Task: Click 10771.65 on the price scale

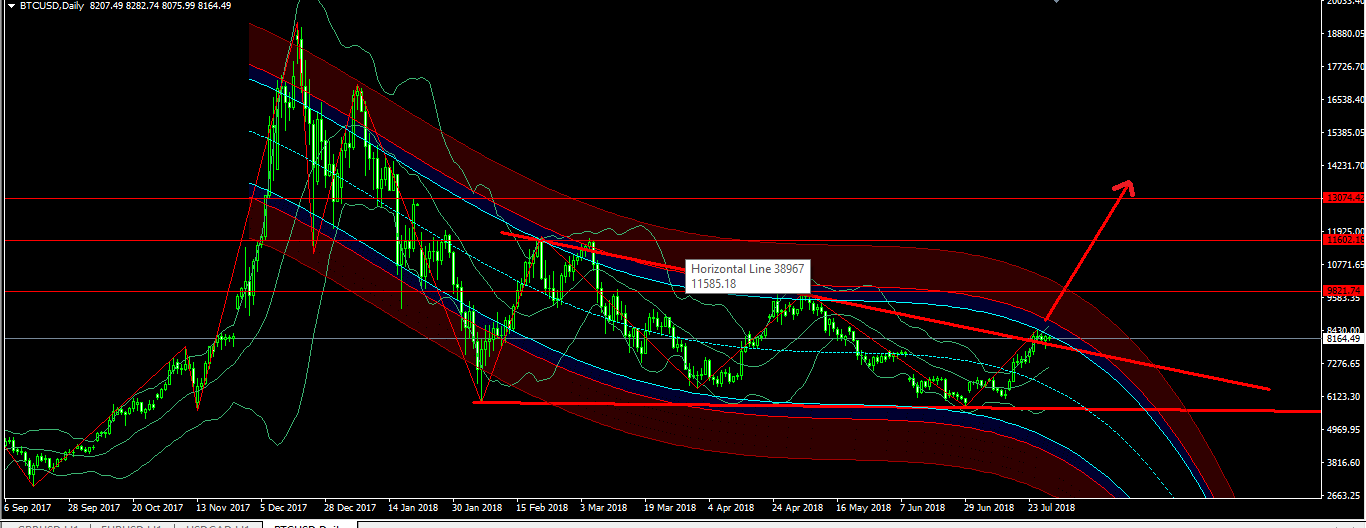Action: point(1345,265)
